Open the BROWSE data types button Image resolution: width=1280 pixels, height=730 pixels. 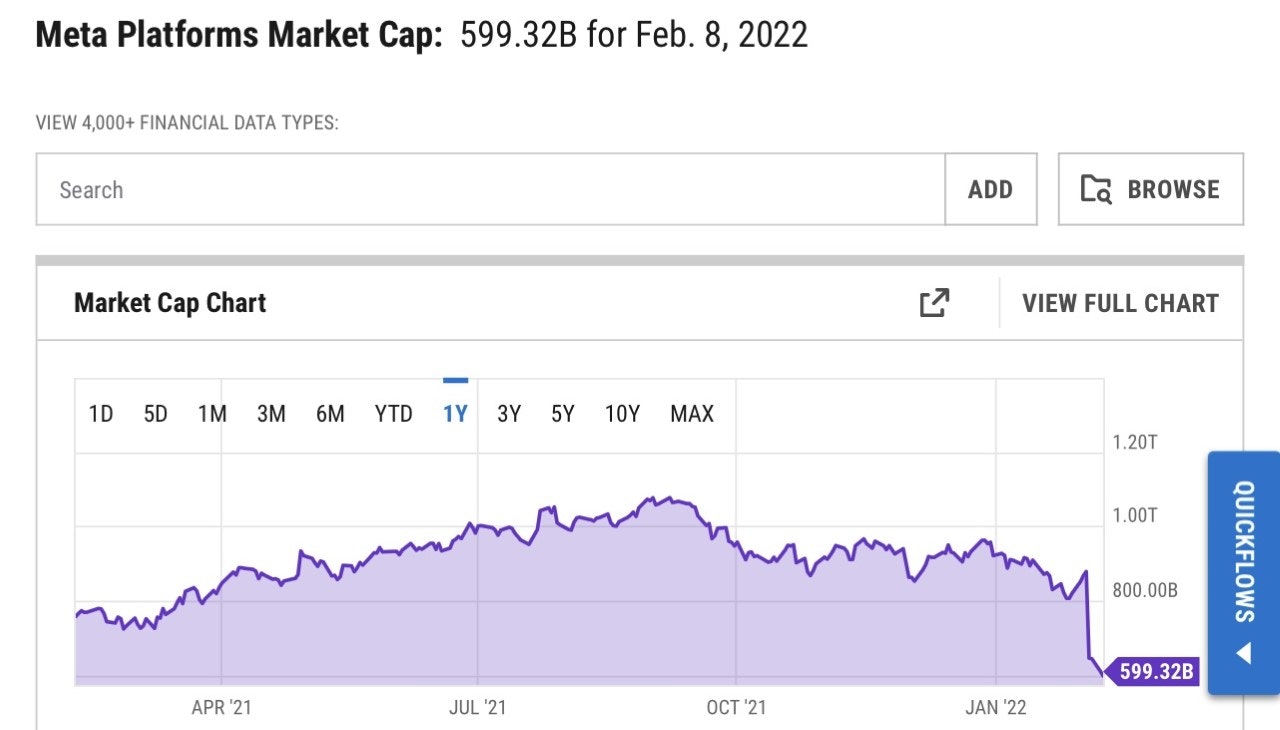(1151, 189)
